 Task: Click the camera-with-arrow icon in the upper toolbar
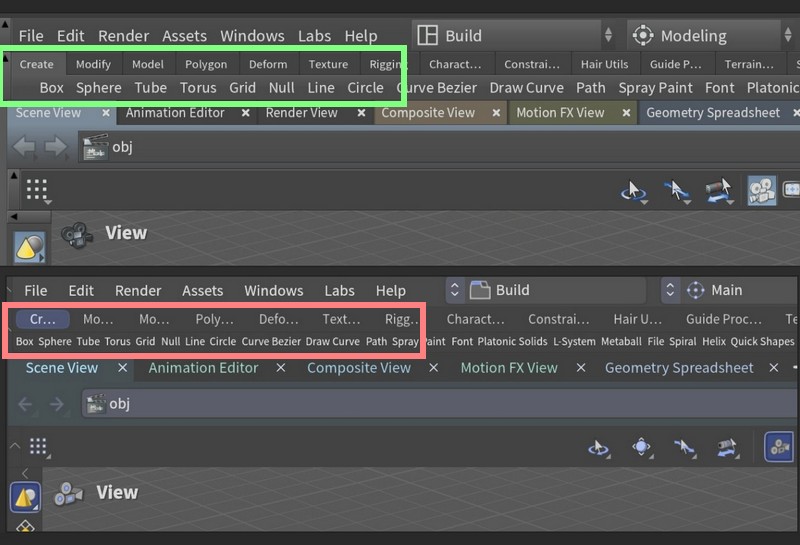tap(719, 191)
